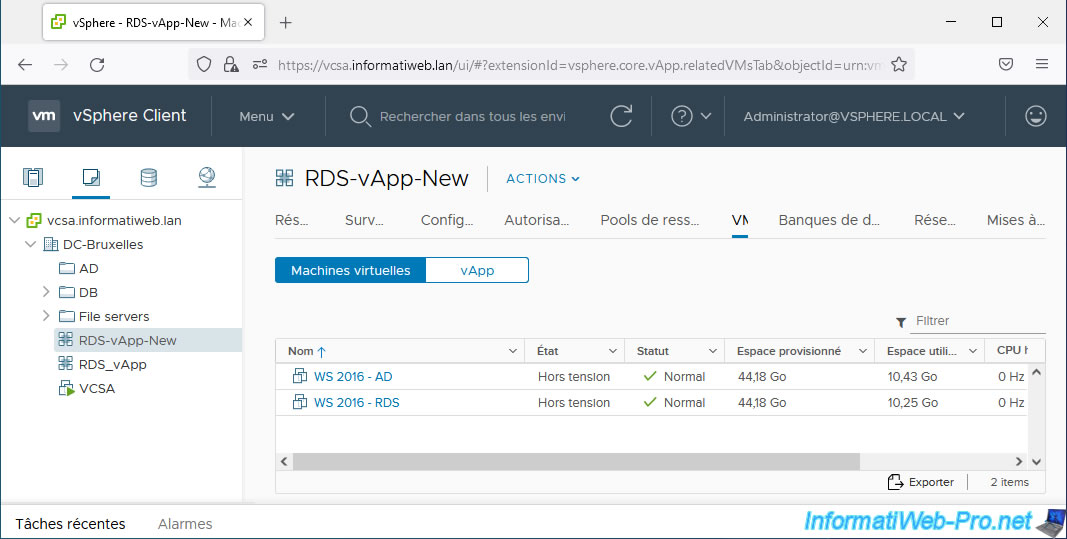Open the Administrator@VSPHERE.LOCAL user menu
This screenshot has height=539, width=1067.
click(x=854, y=116)
